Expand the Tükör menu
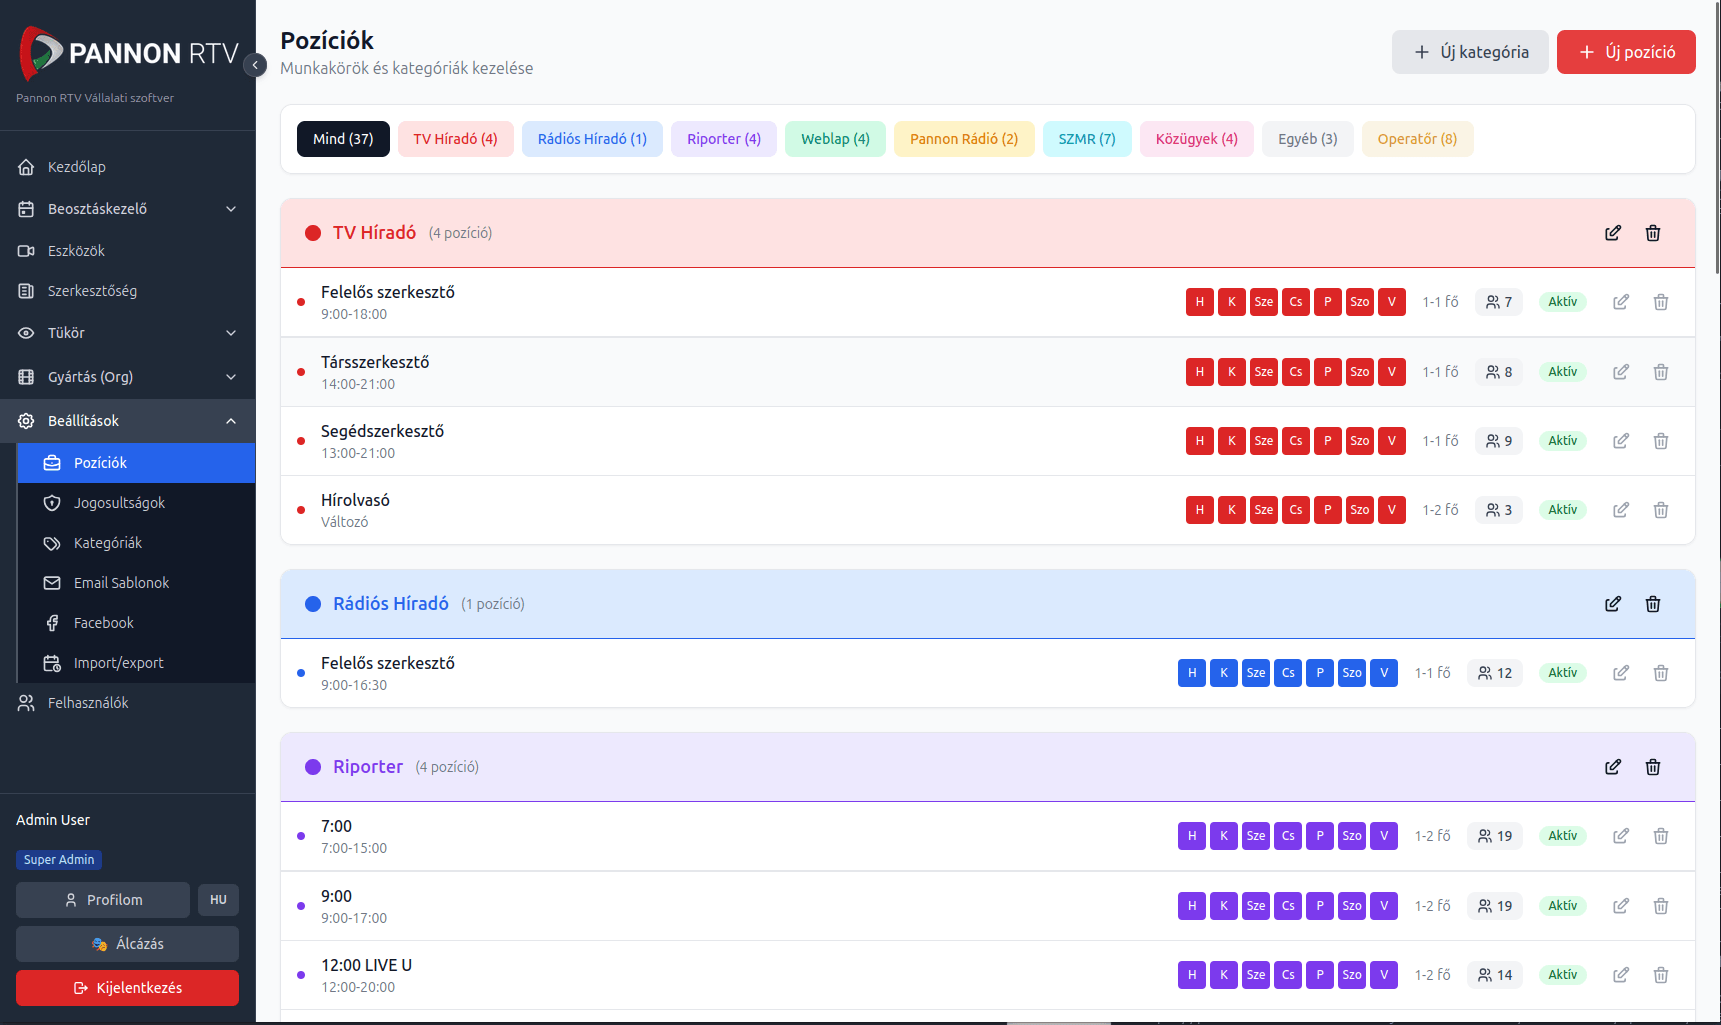1721x1025 pixels. 128,333
